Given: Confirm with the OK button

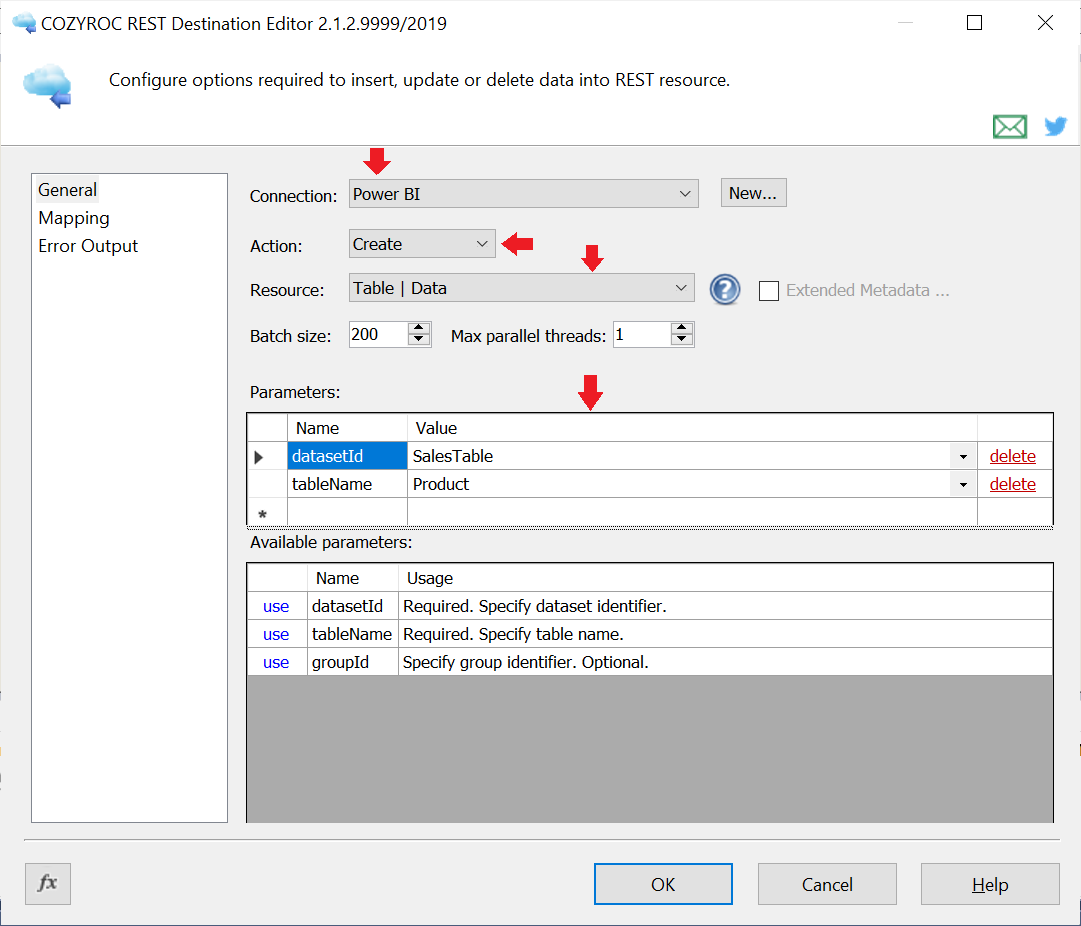Looking at the screenshot, I should tap(663, 884).
